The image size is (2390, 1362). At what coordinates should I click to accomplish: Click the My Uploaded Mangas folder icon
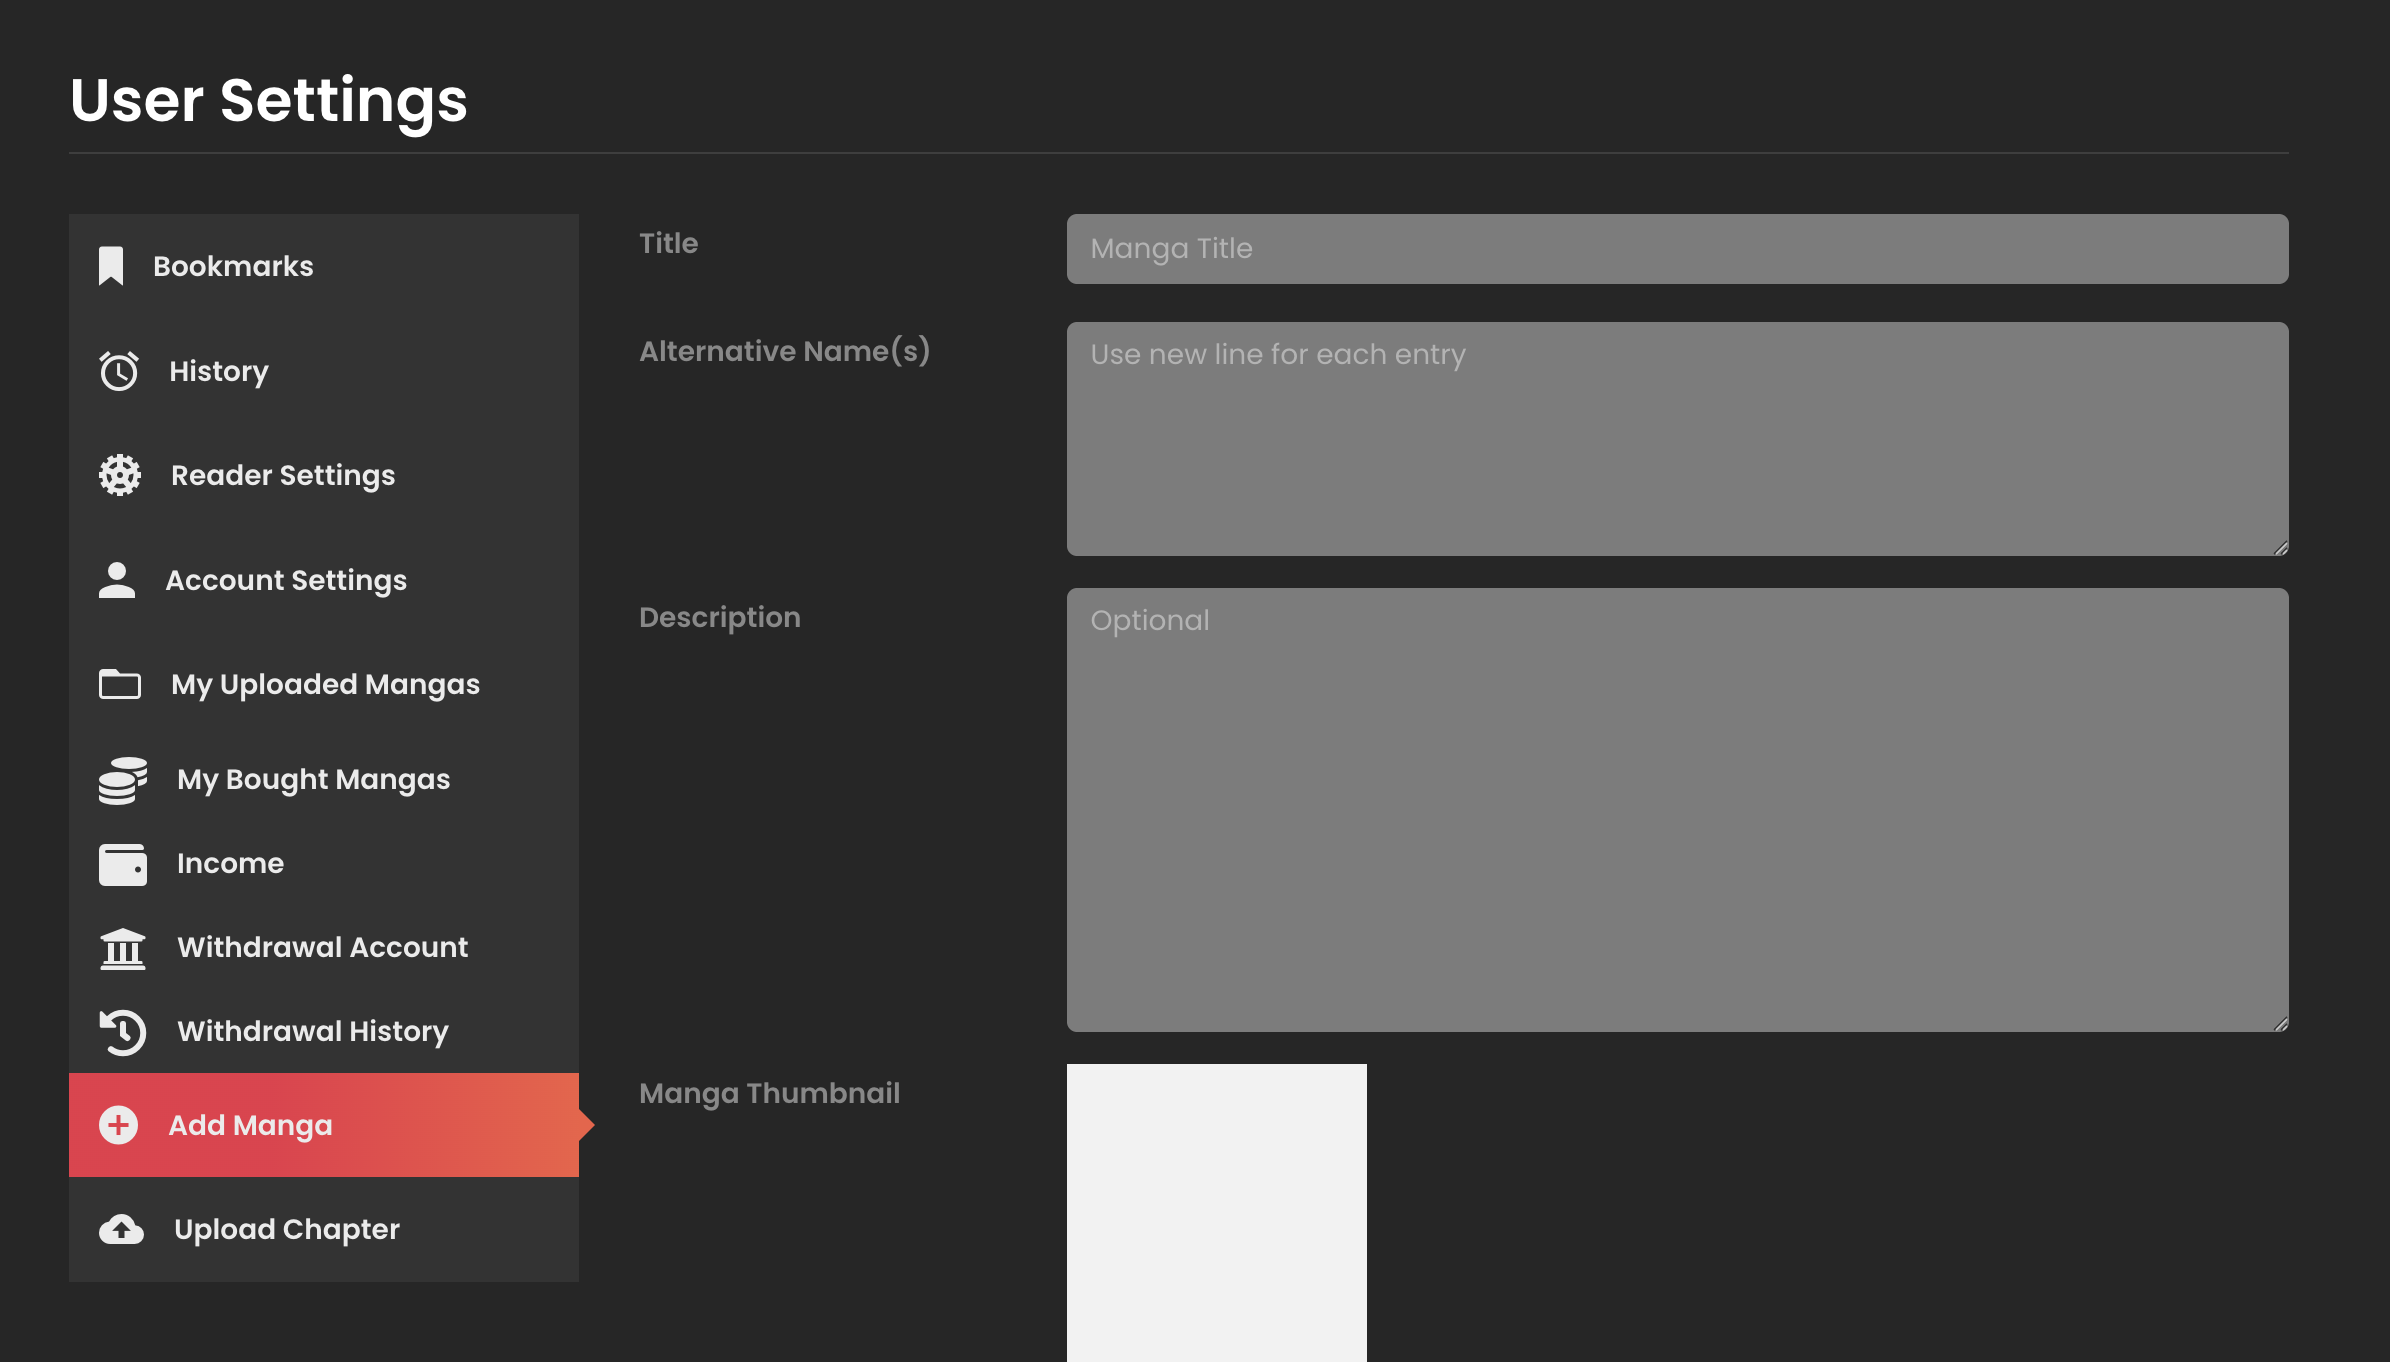(x=120, y=684)
